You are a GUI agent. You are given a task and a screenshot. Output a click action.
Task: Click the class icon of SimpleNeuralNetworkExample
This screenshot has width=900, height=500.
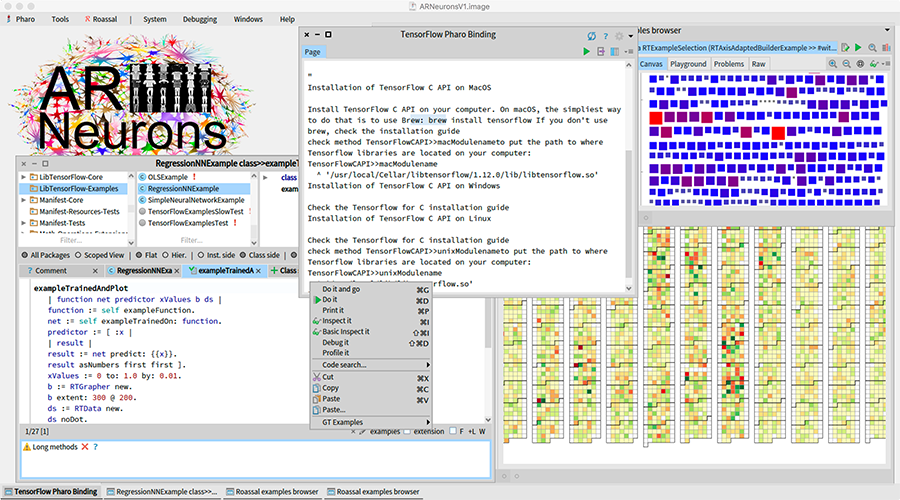coord(142,200)
